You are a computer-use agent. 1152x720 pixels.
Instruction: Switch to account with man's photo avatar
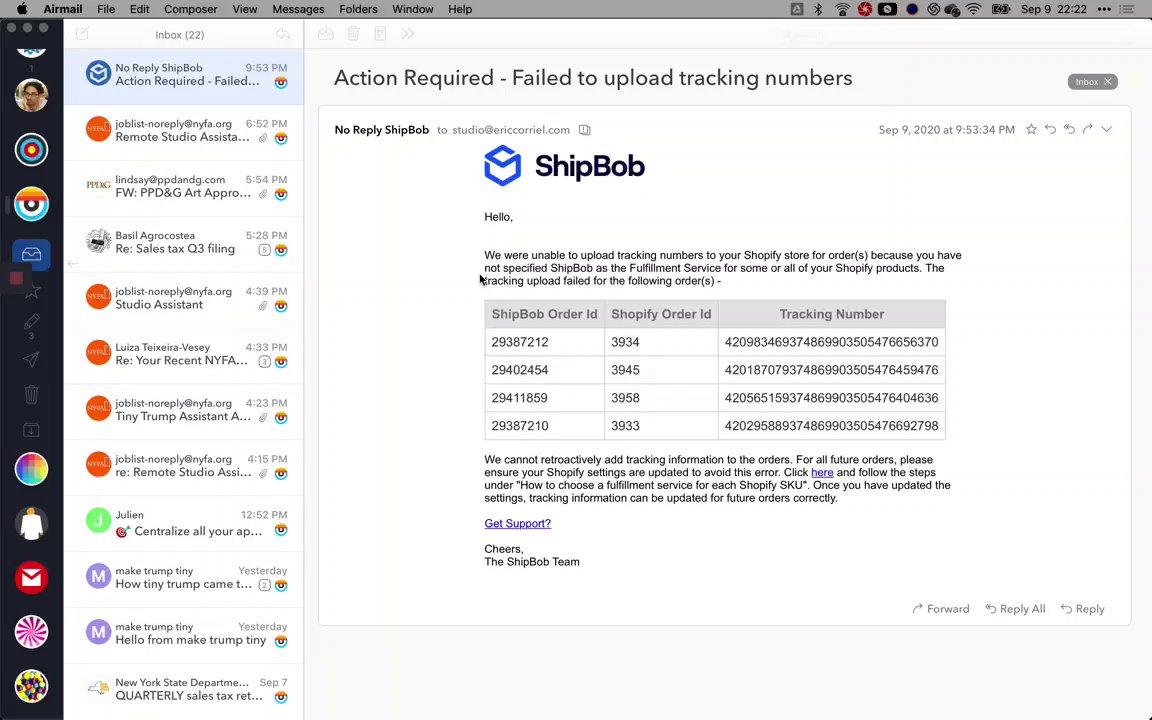tap(32, 95)
